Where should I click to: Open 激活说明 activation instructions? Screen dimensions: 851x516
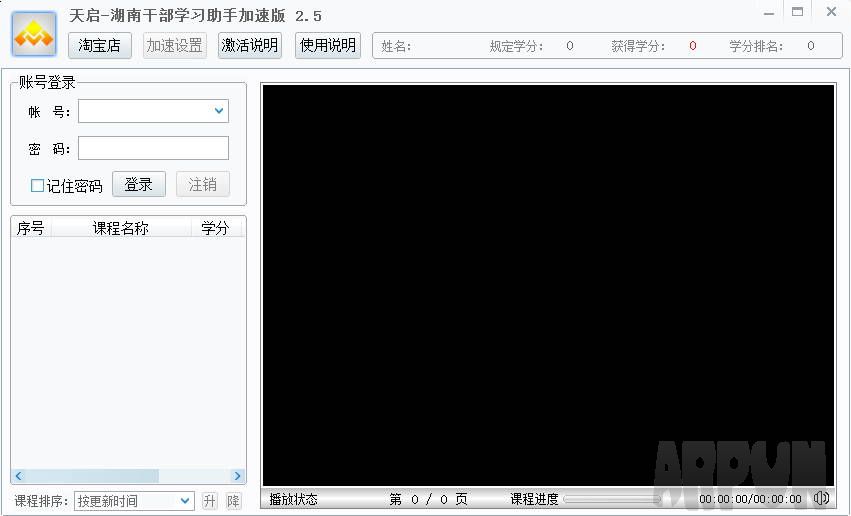coord(250,45)
